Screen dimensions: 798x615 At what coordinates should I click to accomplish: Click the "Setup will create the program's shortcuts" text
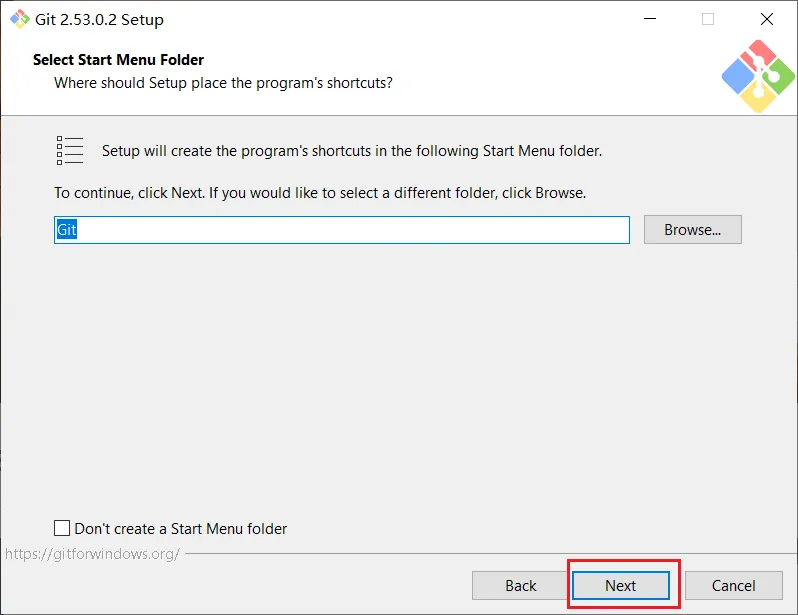(352, 151)
